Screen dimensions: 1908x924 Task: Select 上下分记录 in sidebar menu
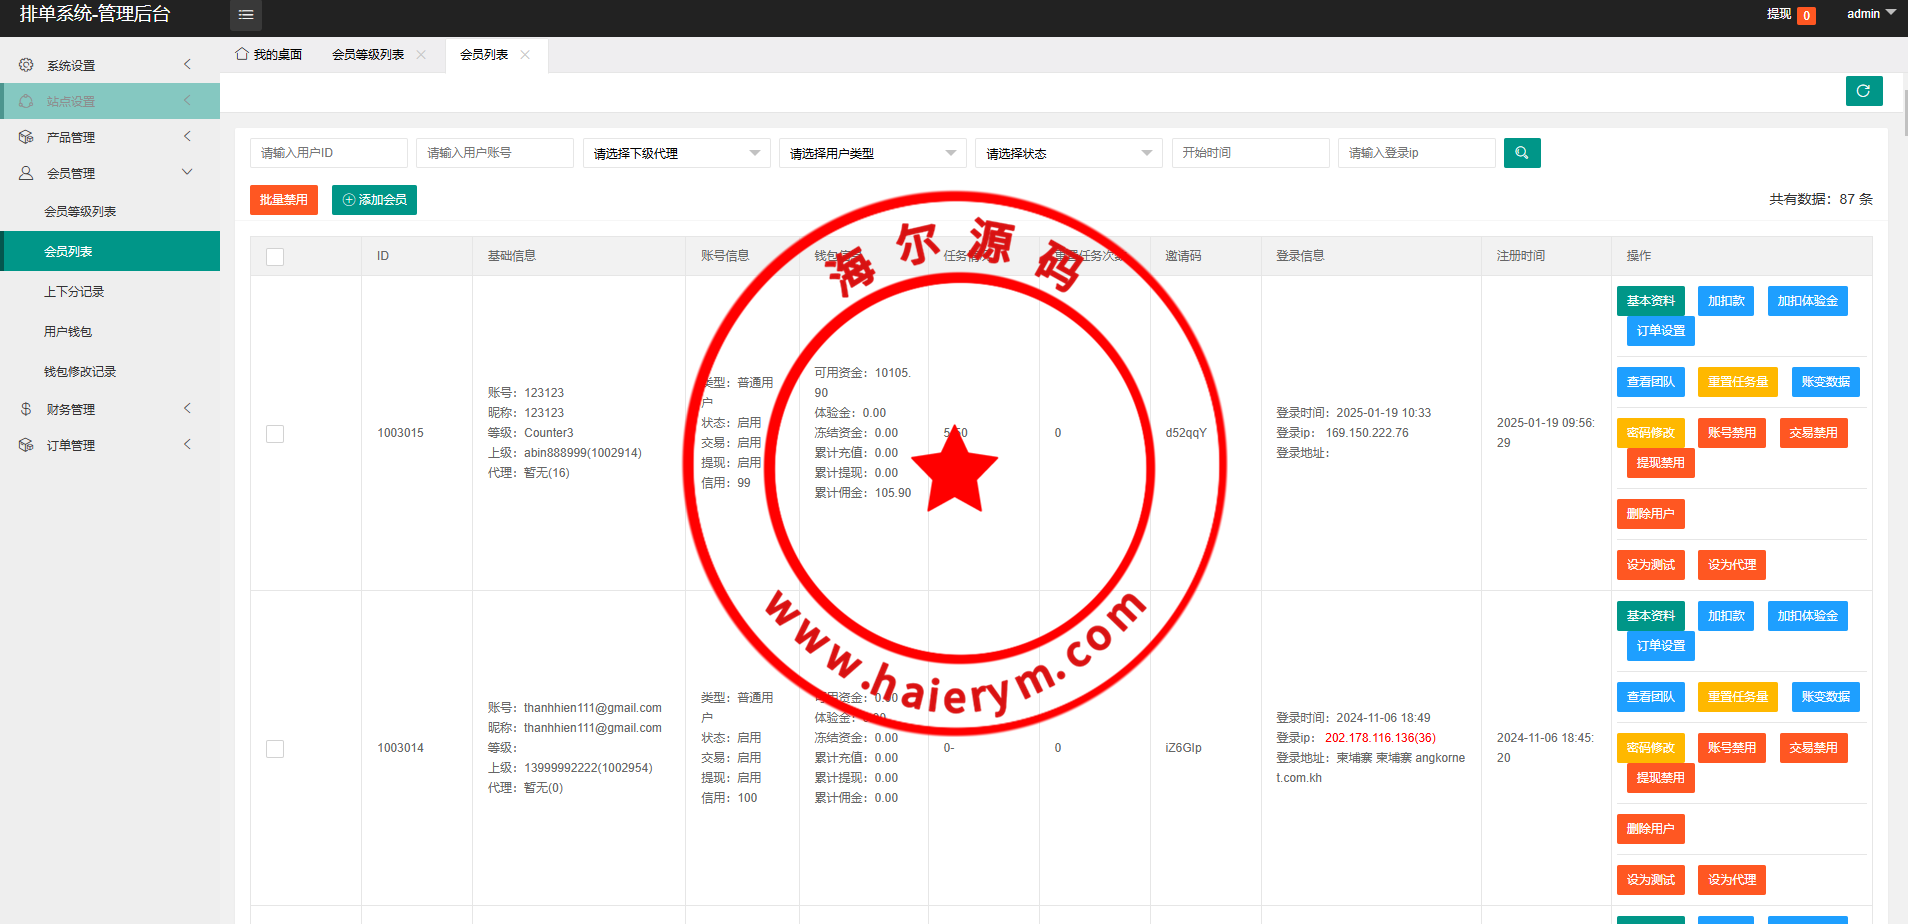tap(74, 292)
